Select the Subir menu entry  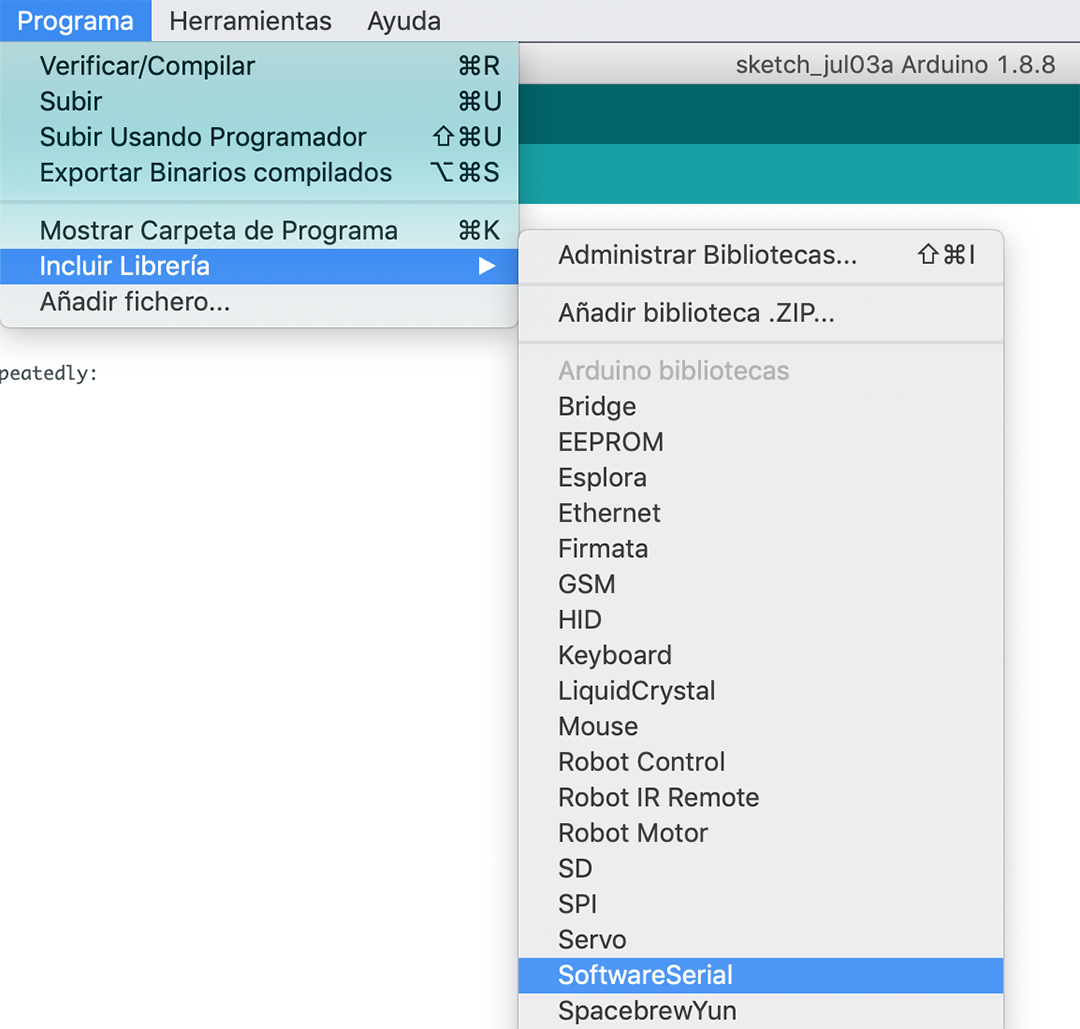71,102
